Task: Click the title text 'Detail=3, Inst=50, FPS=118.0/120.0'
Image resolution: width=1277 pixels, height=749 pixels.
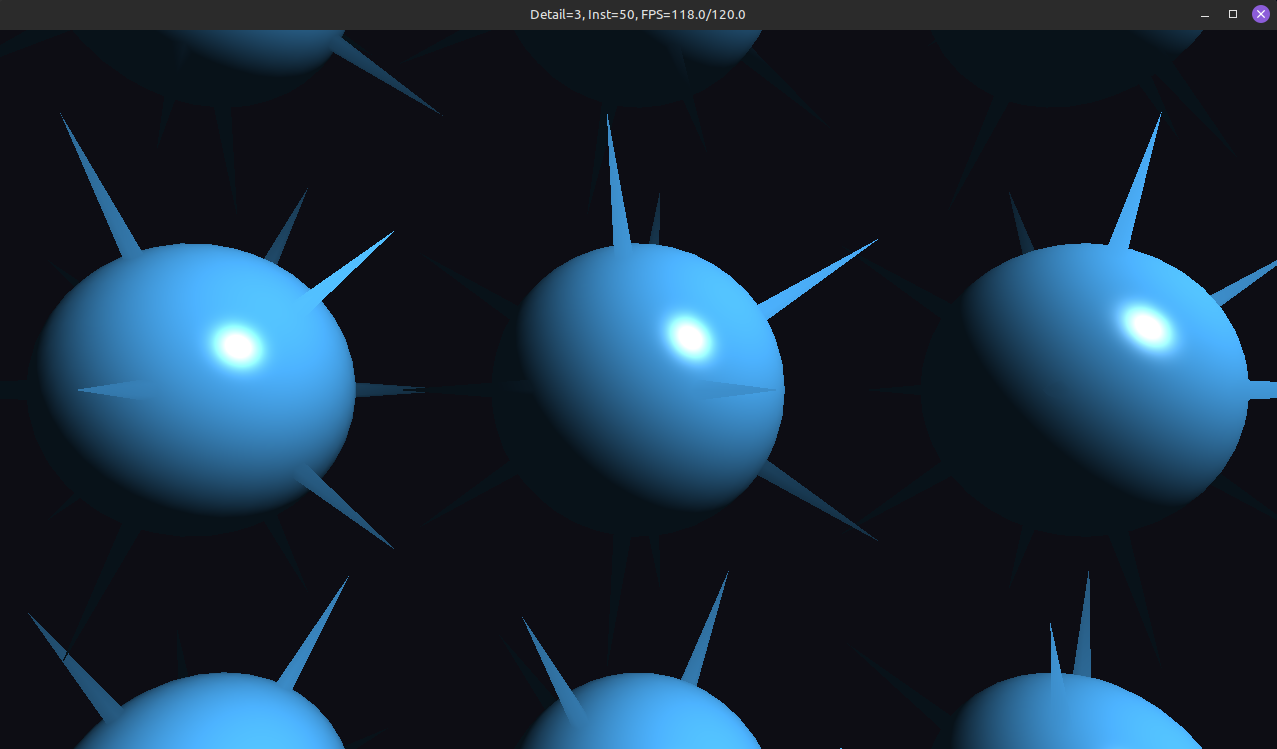Action: (638, 14)
